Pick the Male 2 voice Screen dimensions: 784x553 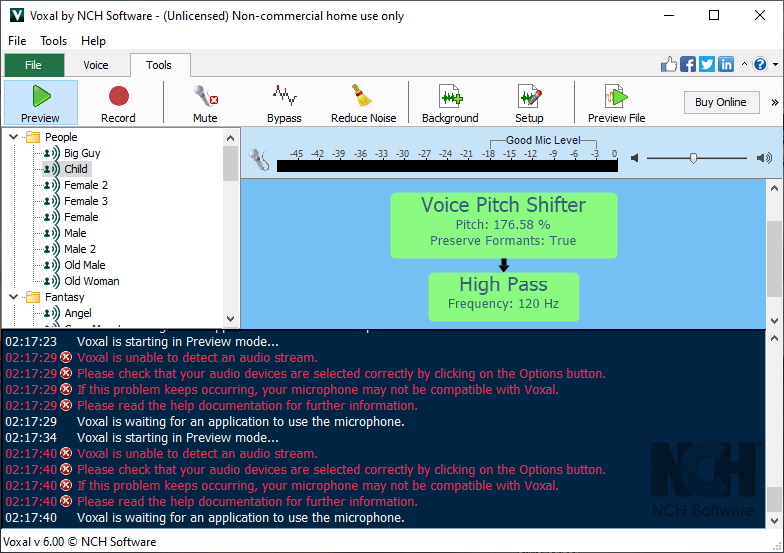(x=80, y=249)
